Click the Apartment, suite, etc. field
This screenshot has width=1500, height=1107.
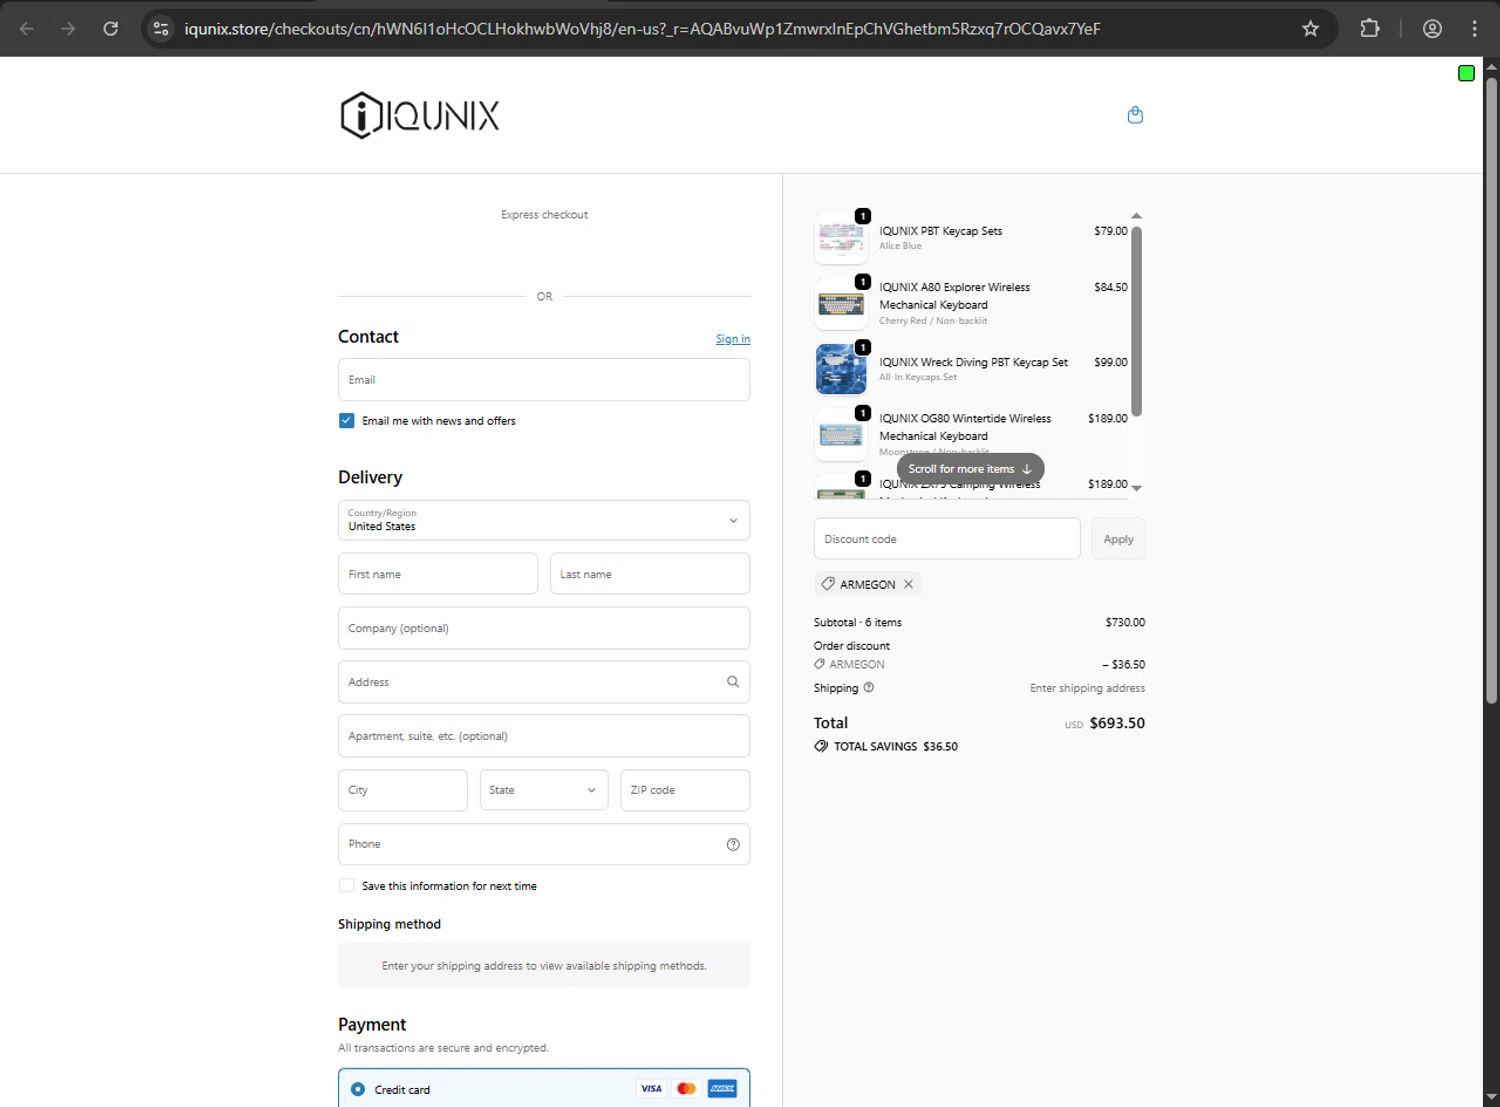pos(544,736)
